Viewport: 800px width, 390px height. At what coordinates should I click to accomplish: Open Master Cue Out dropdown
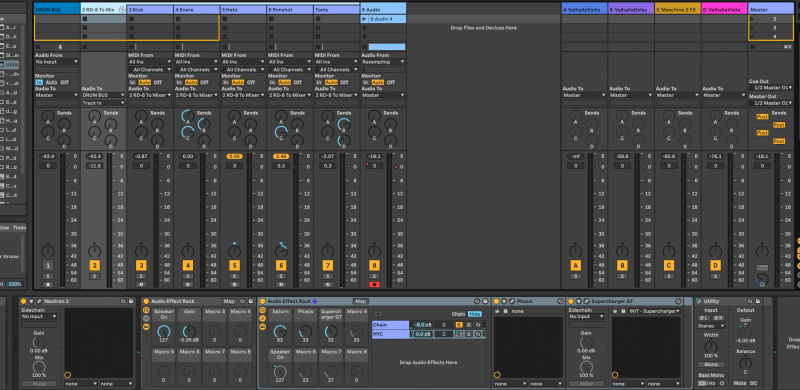[x=770, y=88]
